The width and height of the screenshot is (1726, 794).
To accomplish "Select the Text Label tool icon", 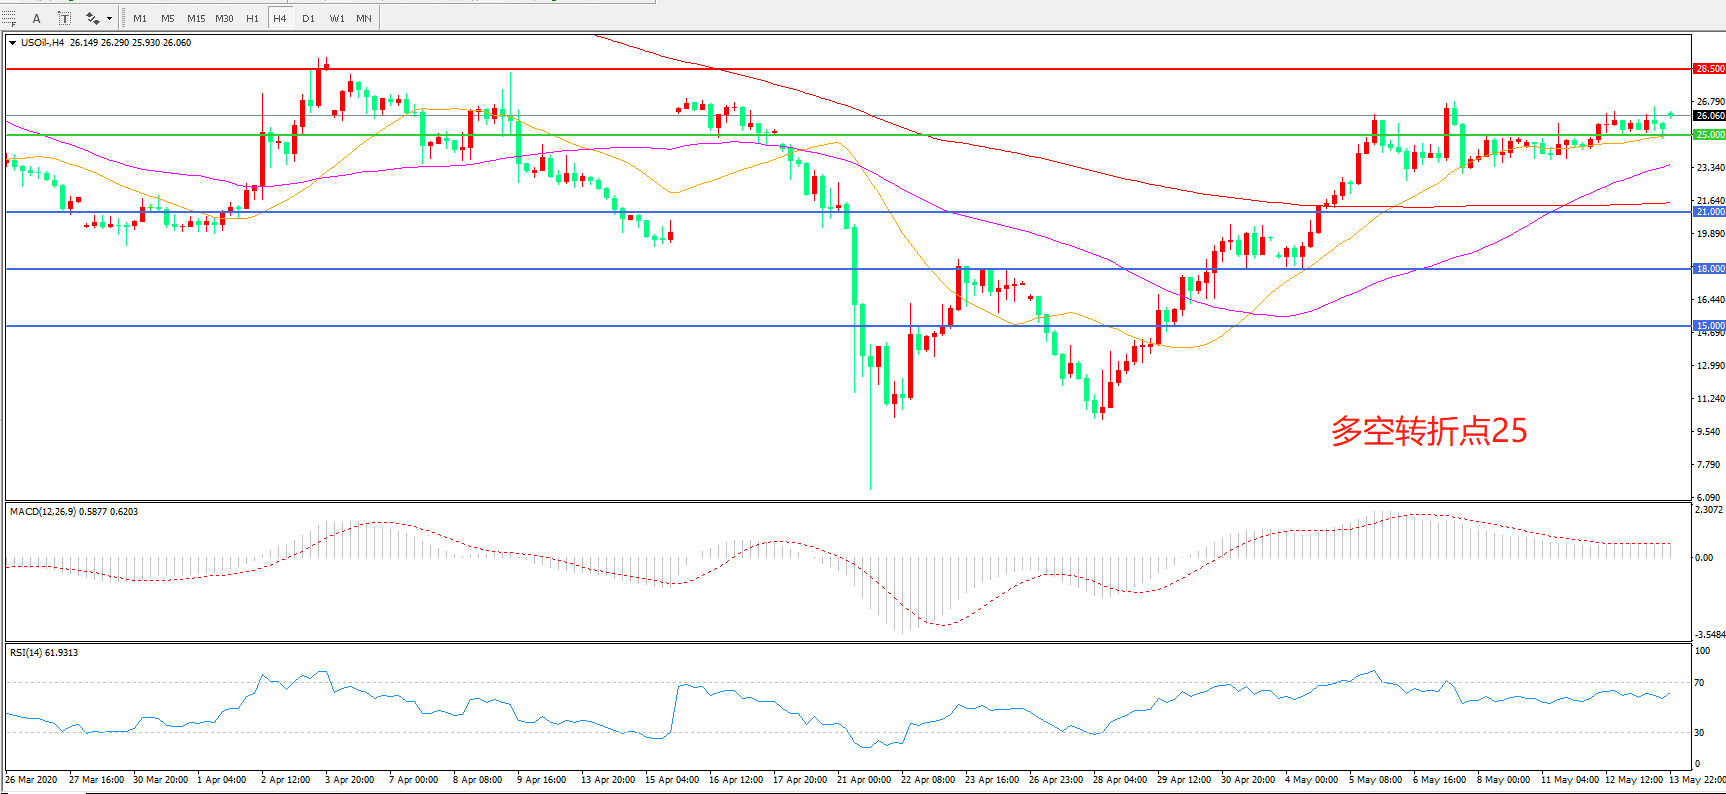I will (x=64, y=18).
